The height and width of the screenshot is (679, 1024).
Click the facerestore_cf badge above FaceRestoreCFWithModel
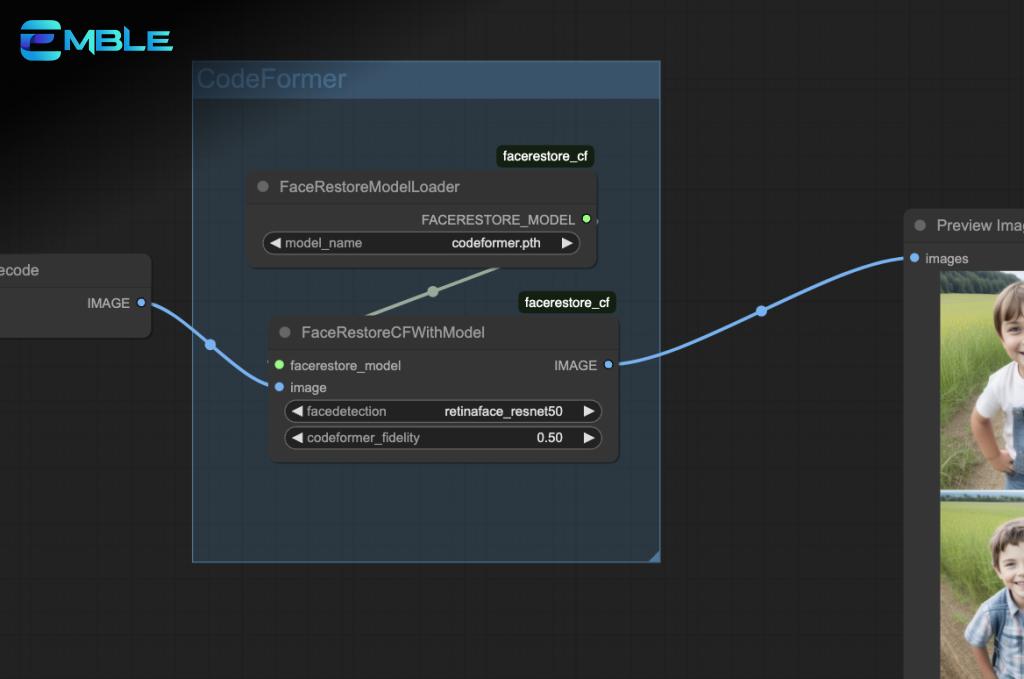coord(567,302)
